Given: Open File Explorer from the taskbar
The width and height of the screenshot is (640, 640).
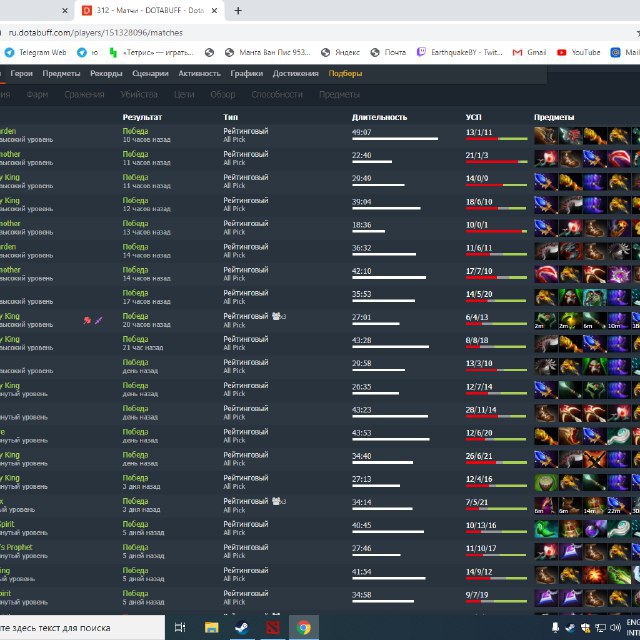Looking at the screenshot, I should tap(211, 627).
